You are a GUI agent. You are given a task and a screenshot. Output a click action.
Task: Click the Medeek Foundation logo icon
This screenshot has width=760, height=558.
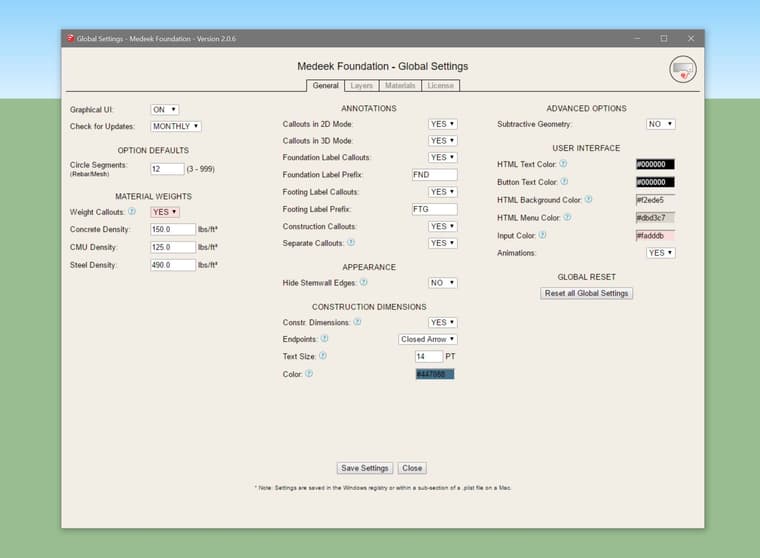click(683, 69)
